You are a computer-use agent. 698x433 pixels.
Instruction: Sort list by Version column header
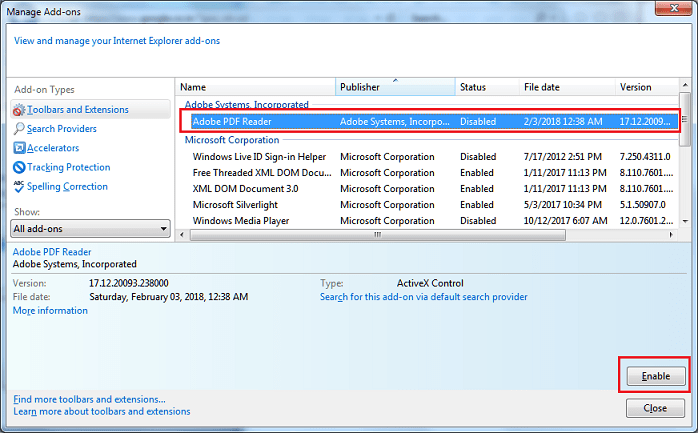pyautogui.click(x=646, y=87)
